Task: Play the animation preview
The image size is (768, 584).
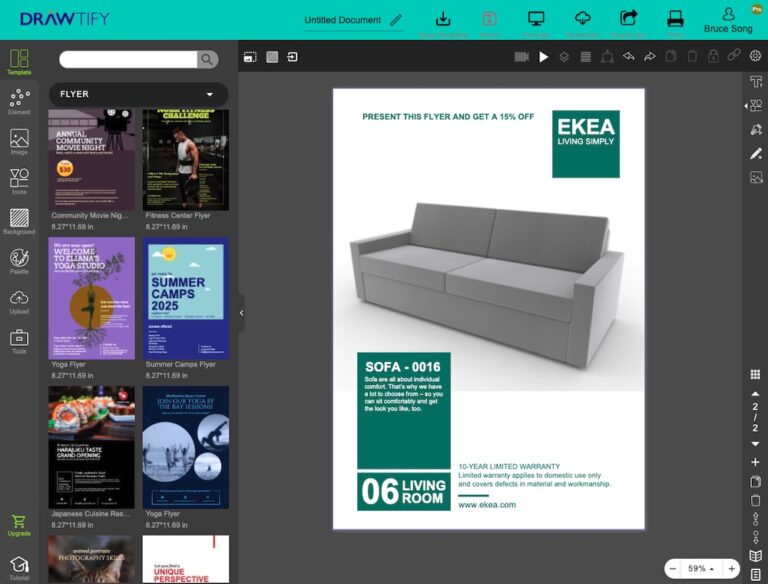Action: tap(544, 57)
